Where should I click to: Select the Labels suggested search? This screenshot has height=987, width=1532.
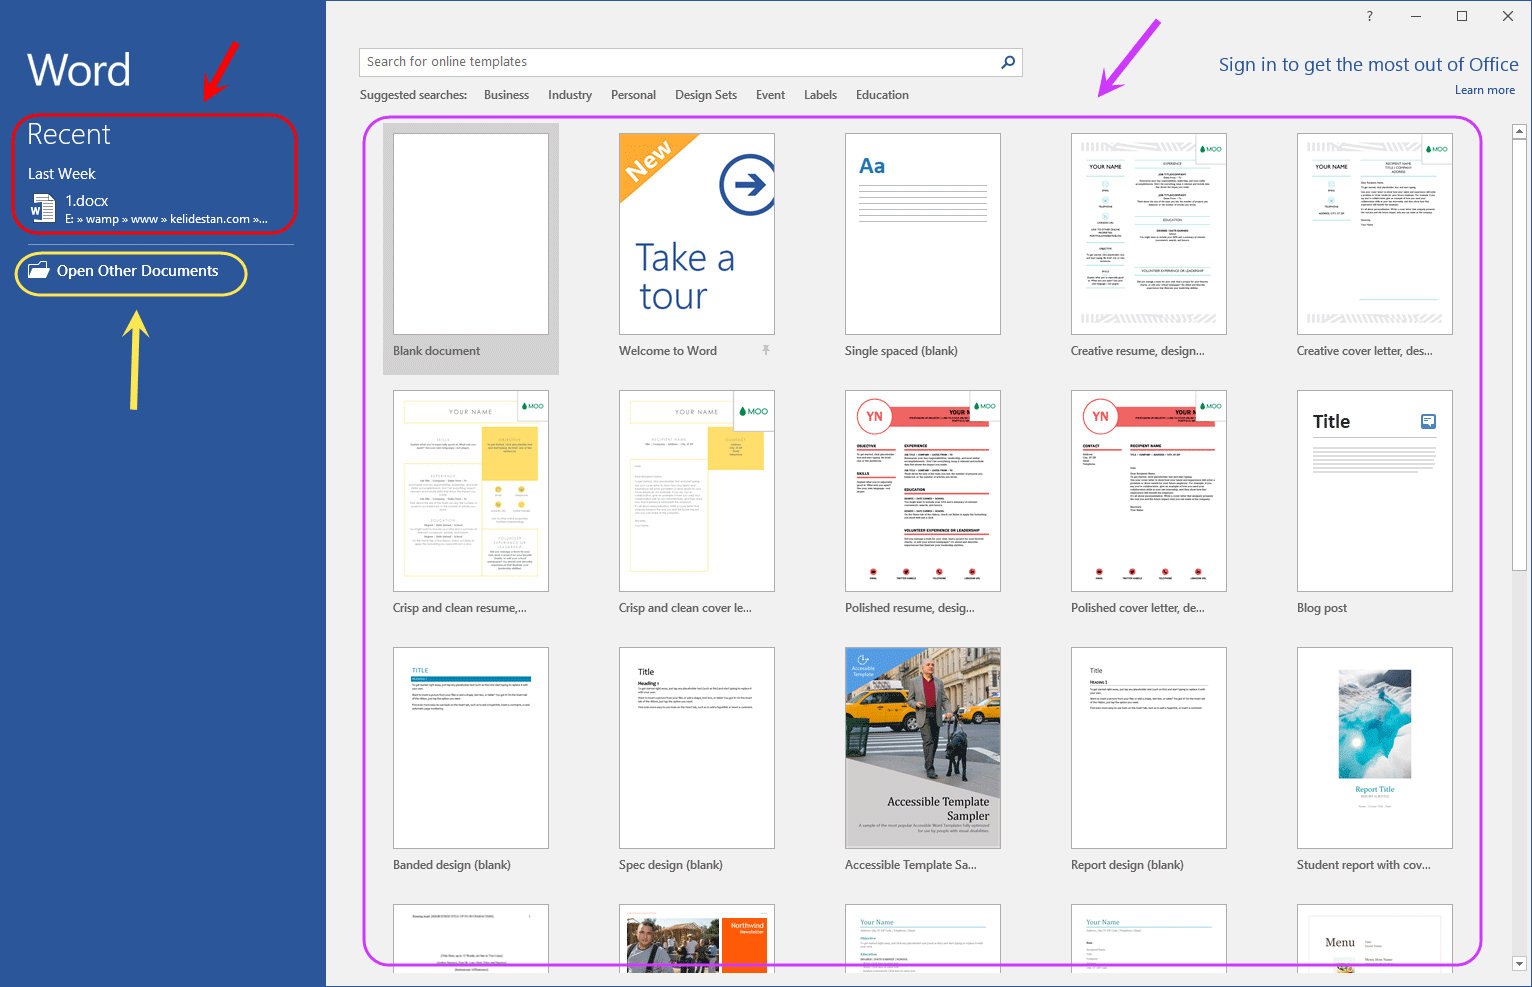(820, 95)
